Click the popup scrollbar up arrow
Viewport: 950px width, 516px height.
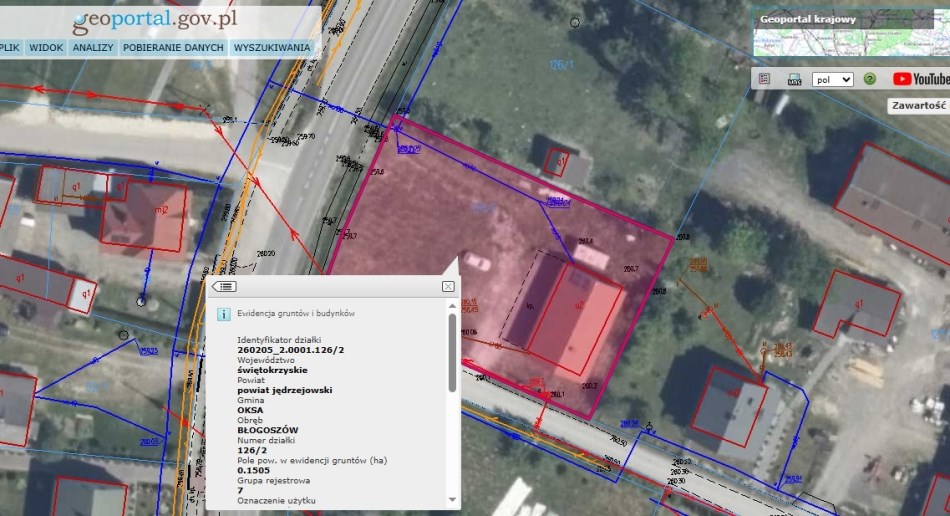coord(453,305)
